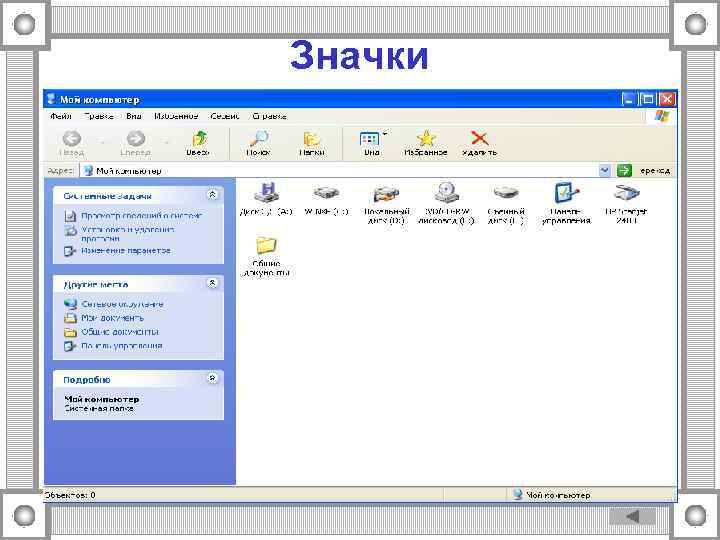Click the Windows flag logo in the menu bar
The height and width of the screenshot is (540, 720).
click(662, 116)
